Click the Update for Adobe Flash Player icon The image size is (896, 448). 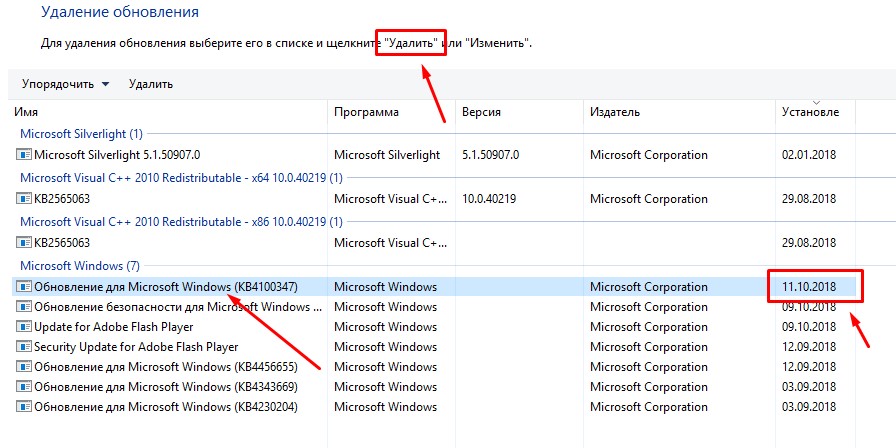point(25,327)
